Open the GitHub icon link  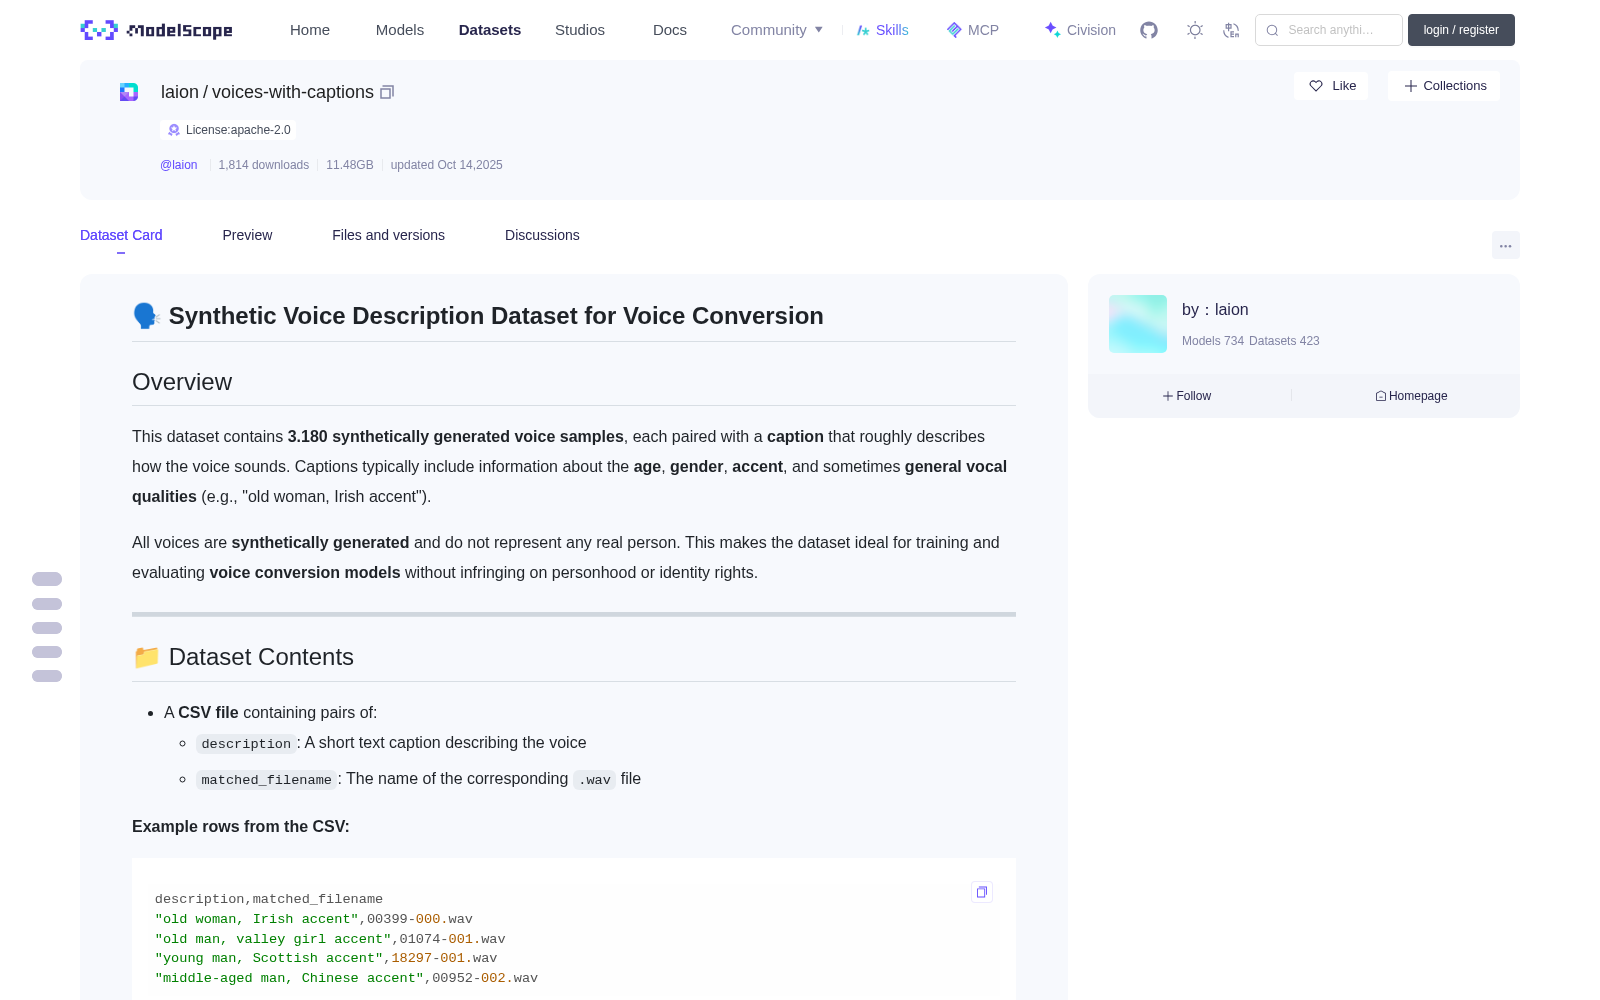point(1149,30)
